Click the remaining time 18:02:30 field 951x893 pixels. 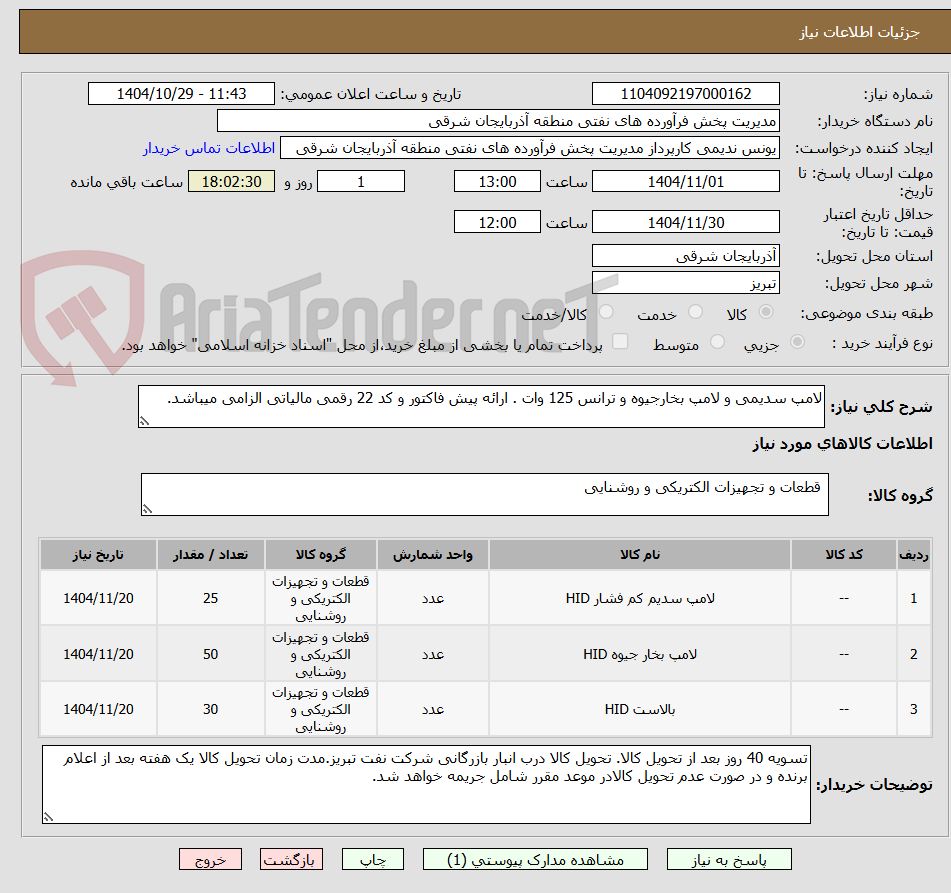pos(231,181)
